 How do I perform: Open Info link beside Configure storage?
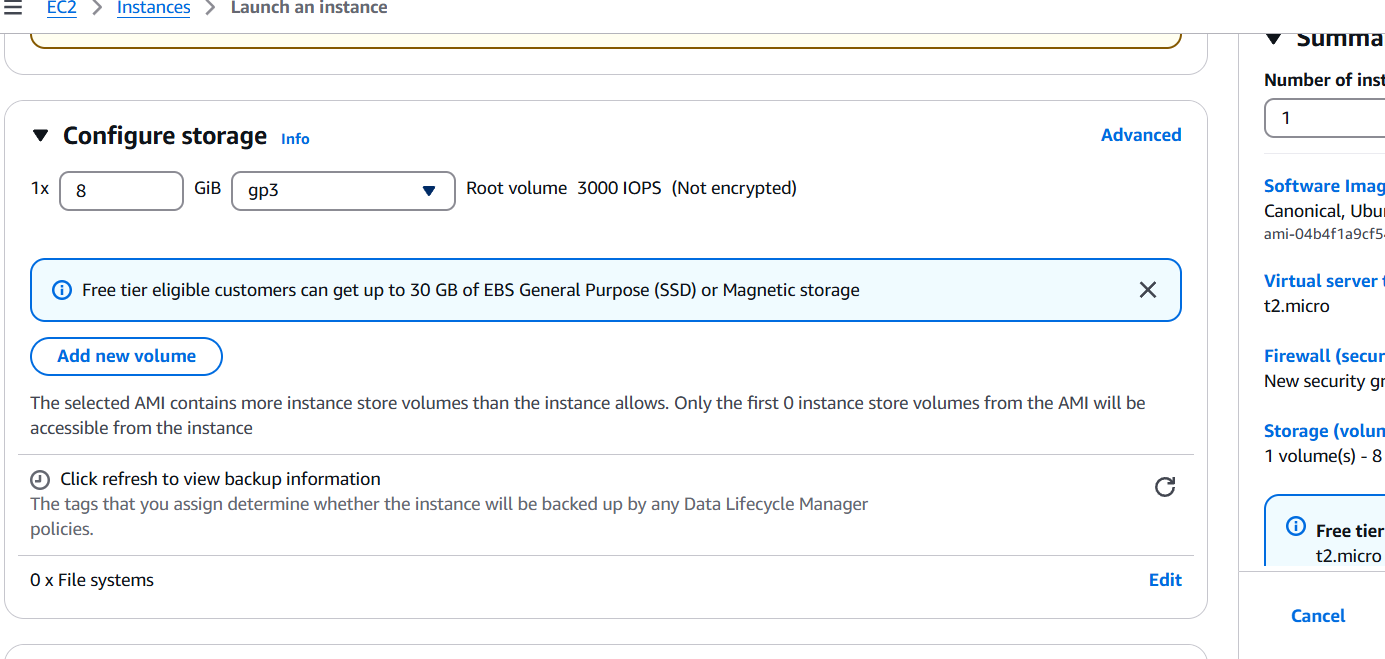(295, 139)
